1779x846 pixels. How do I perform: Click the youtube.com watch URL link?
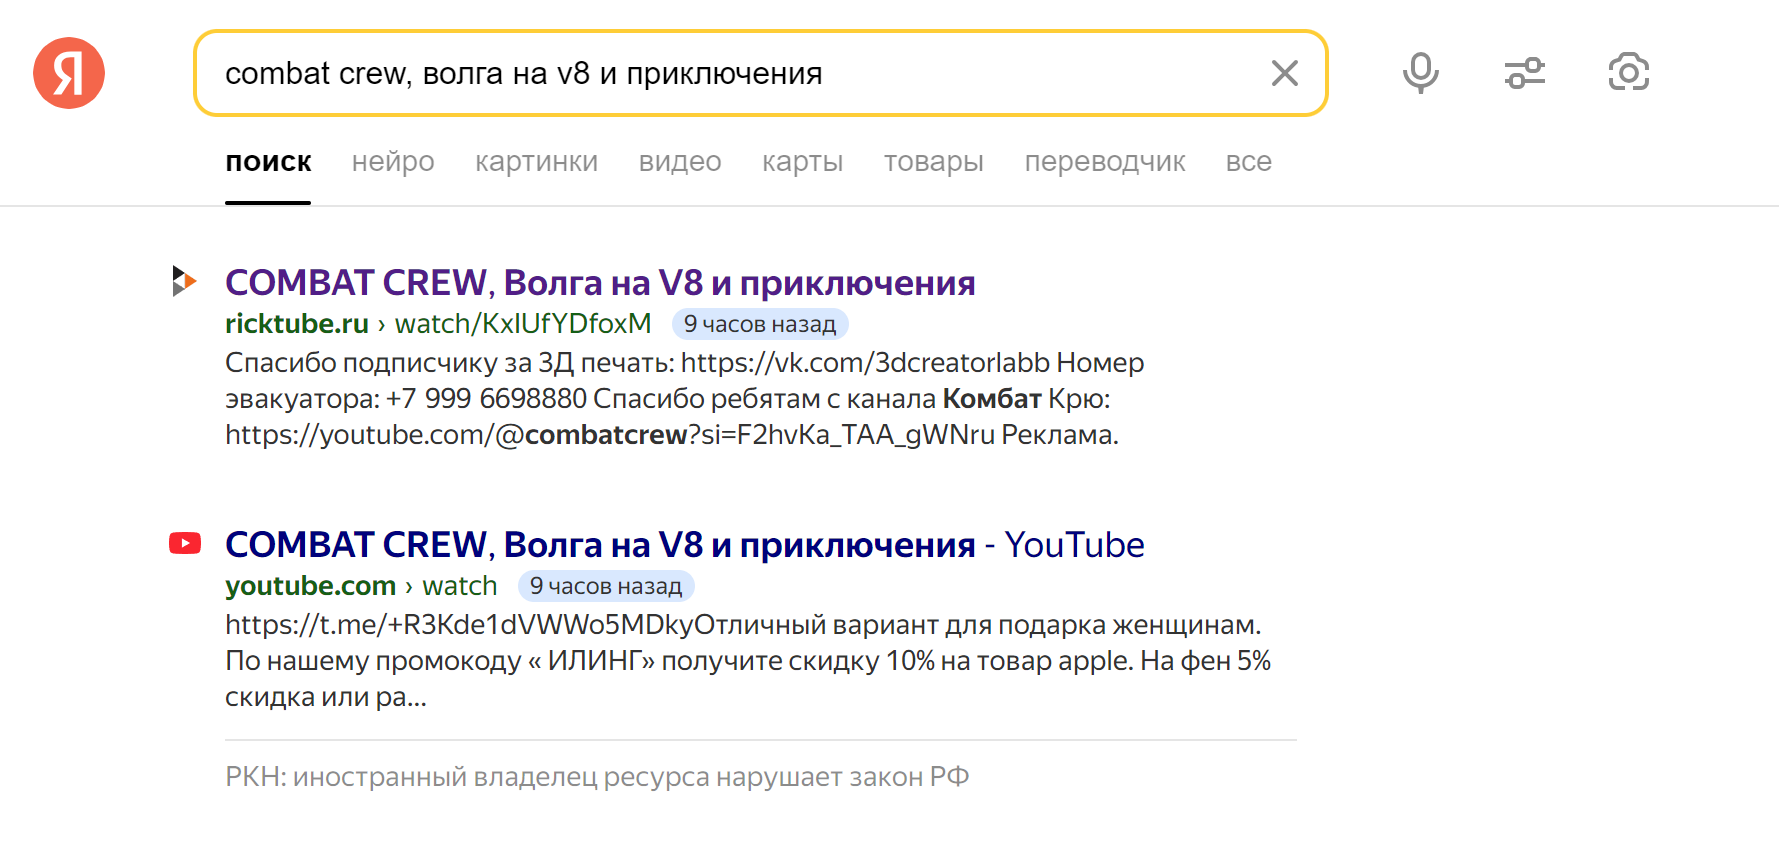[x=361, y=586]
